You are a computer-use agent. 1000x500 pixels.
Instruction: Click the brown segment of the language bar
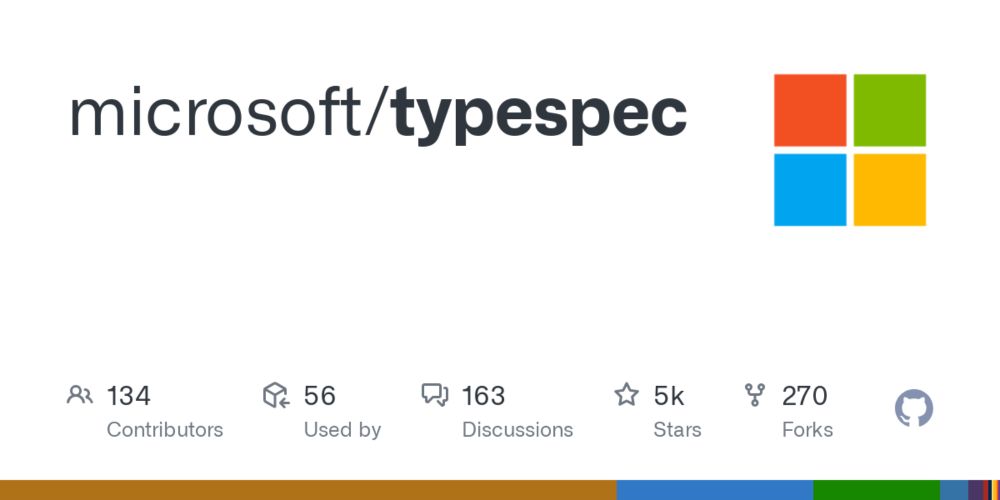[308, 490]
